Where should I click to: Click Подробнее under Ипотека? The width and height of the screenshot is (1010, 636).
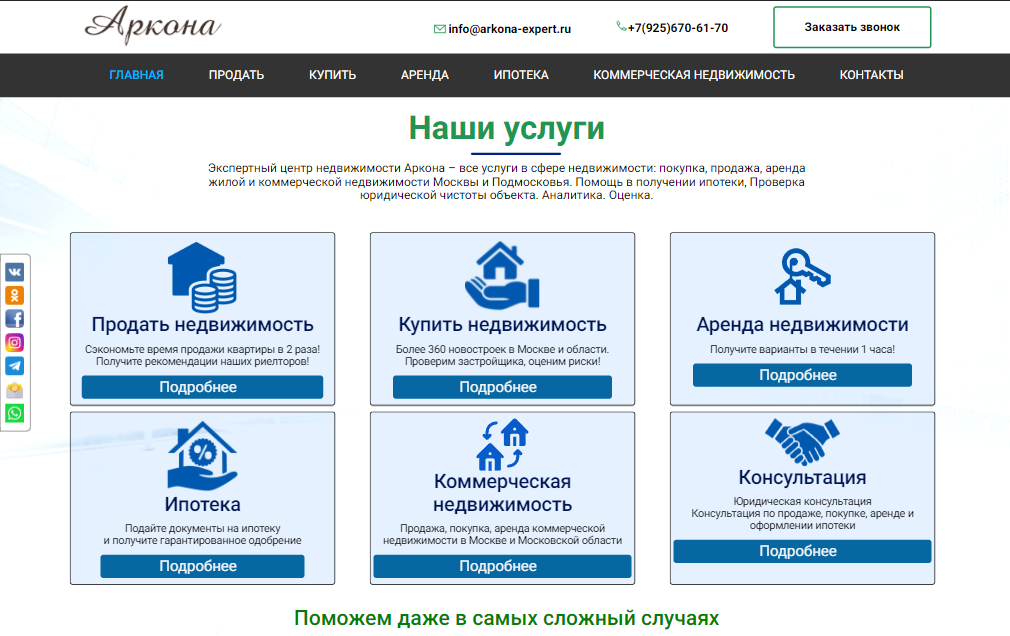pos(202,566)
